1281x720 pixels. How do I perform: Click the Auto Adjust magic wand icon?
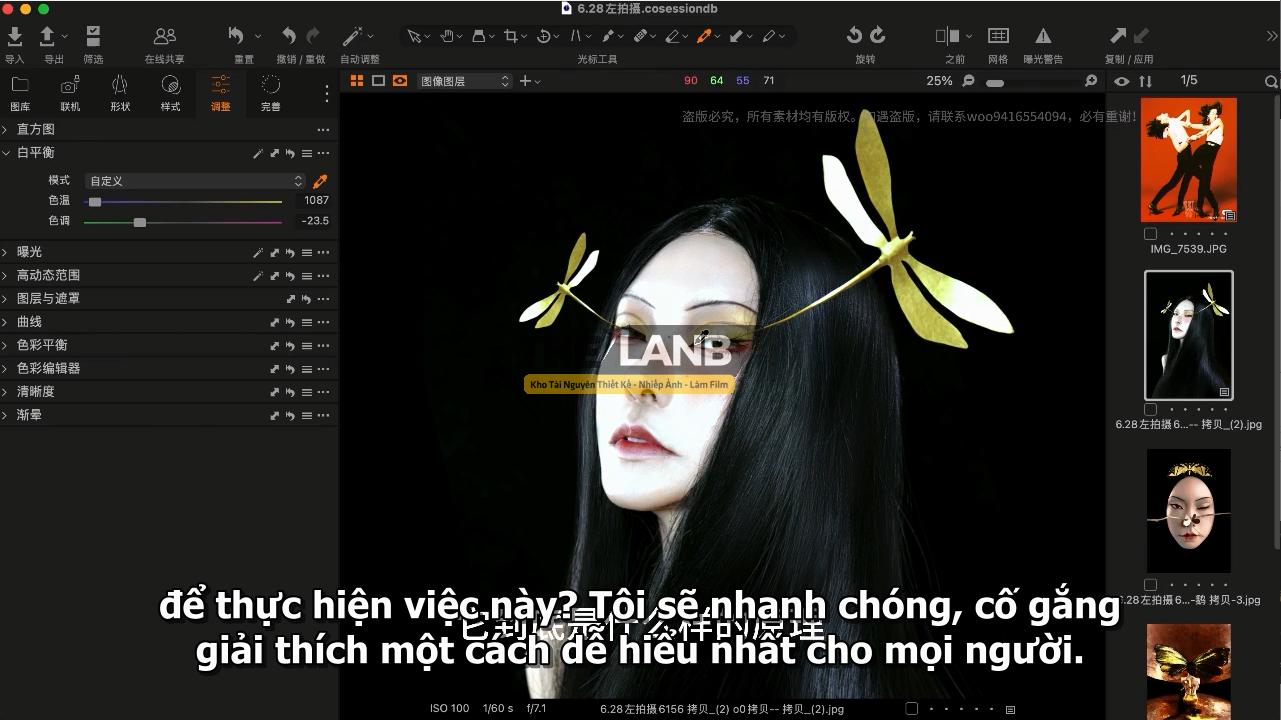pyautogui.click(x=353, y=36)
